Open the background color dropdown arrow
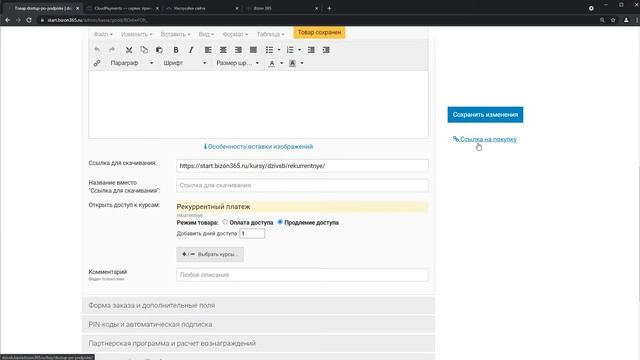640x360 pixels. tap(302, 63)
